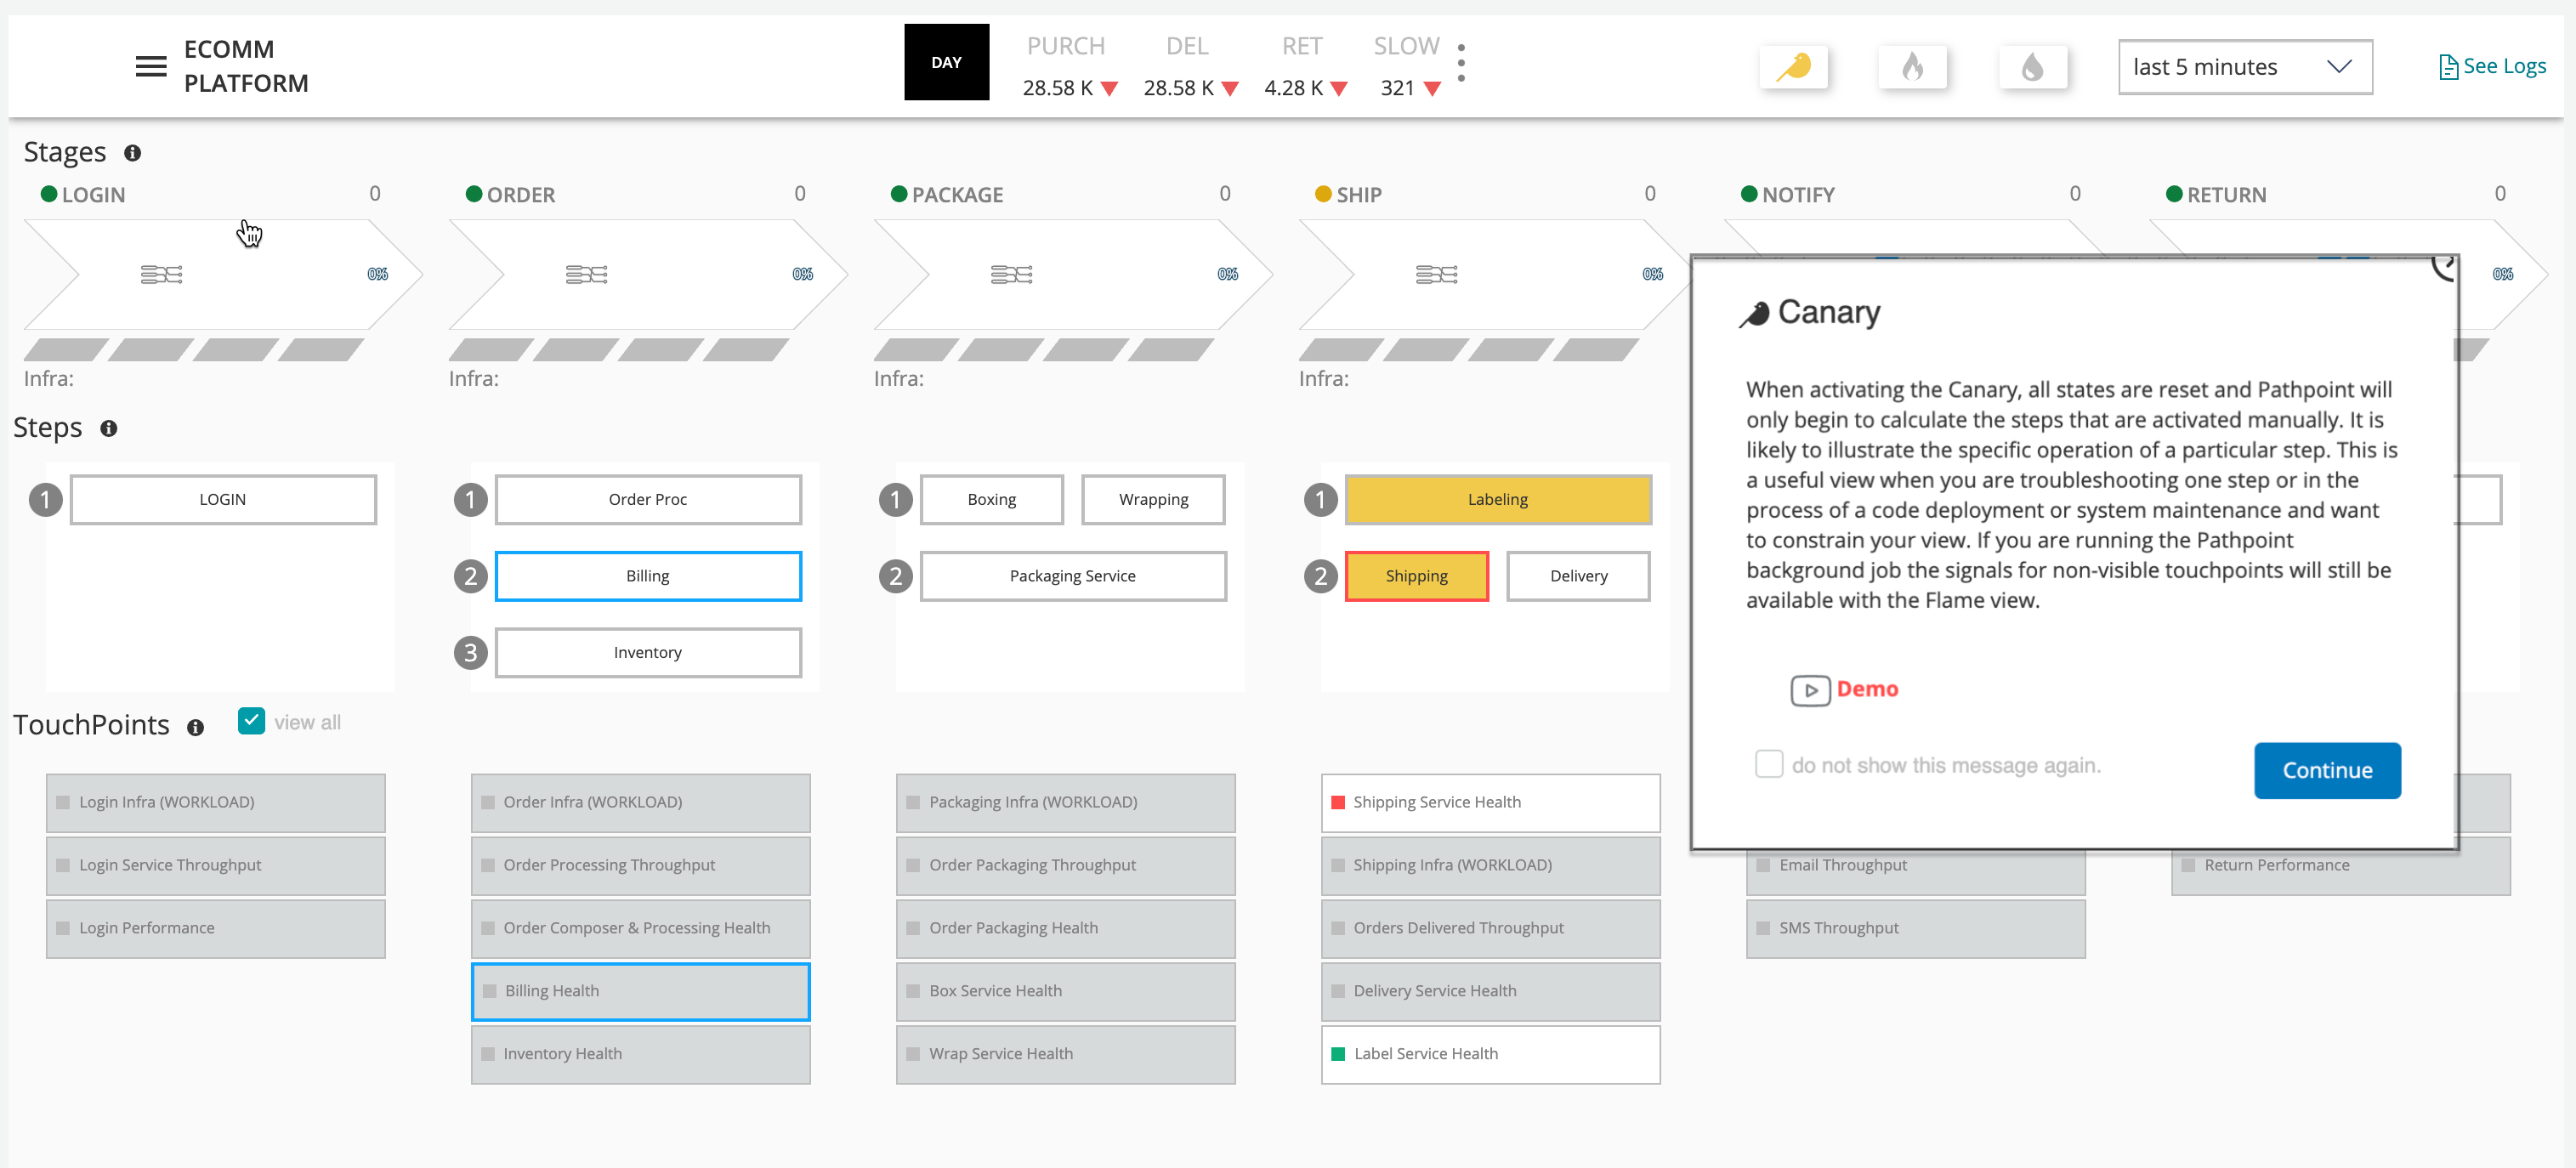Toggle the DAY time range button
This screenshot has width=2576, height=1168.
tap(946, 62)
